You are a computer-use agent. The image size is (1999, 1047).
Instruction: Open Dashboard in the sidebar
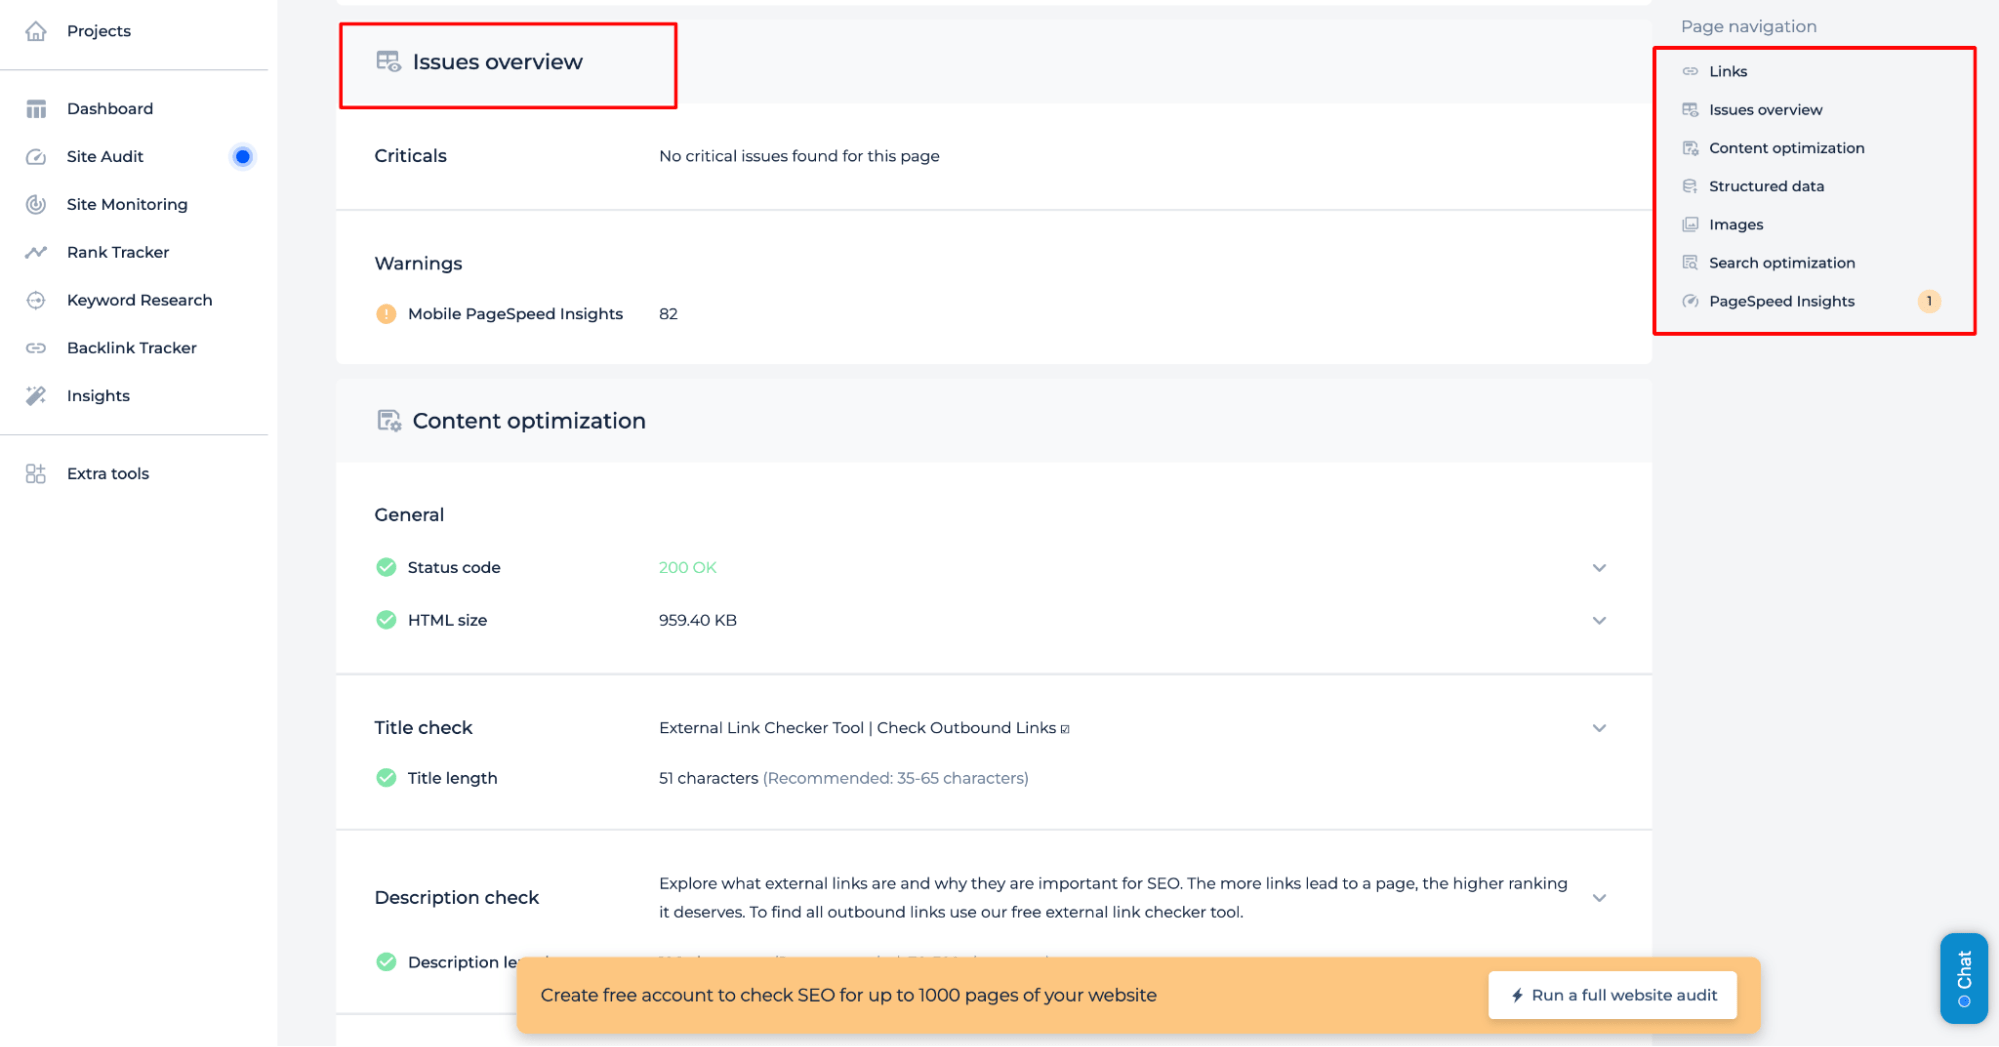(110, 109)
